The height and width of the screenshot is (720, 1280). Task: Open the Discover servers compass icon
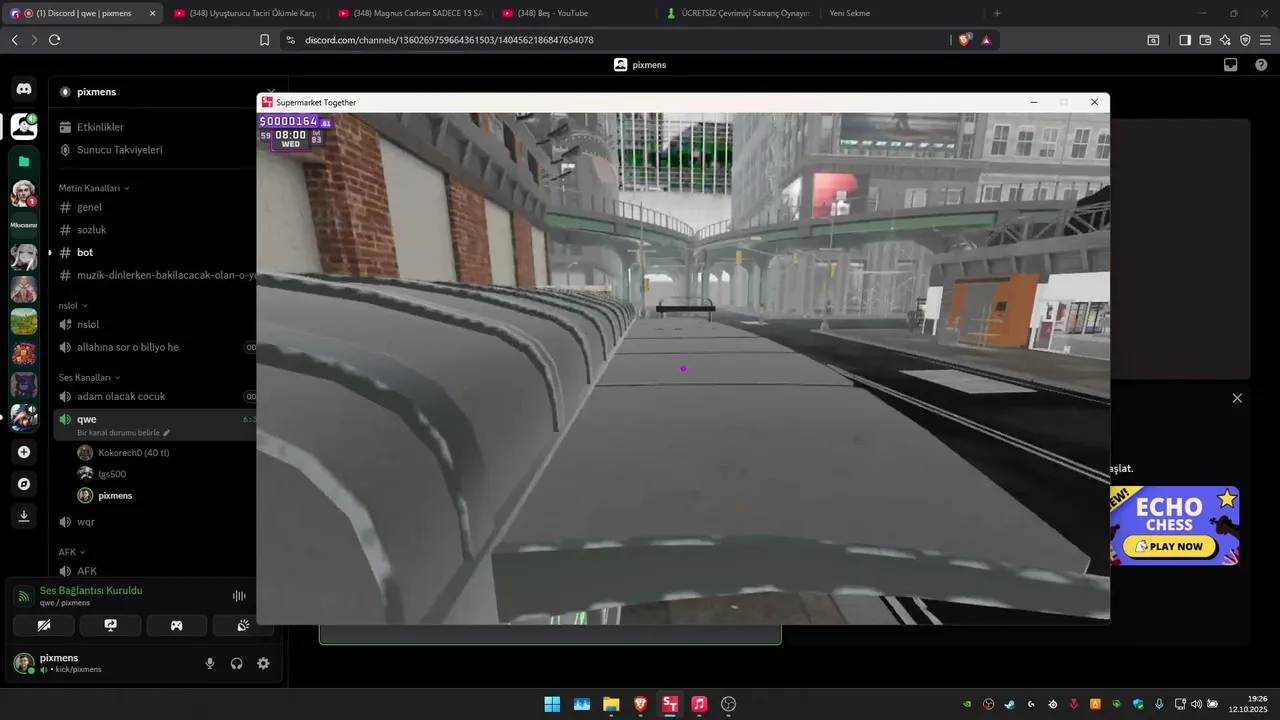coord(24,484)
